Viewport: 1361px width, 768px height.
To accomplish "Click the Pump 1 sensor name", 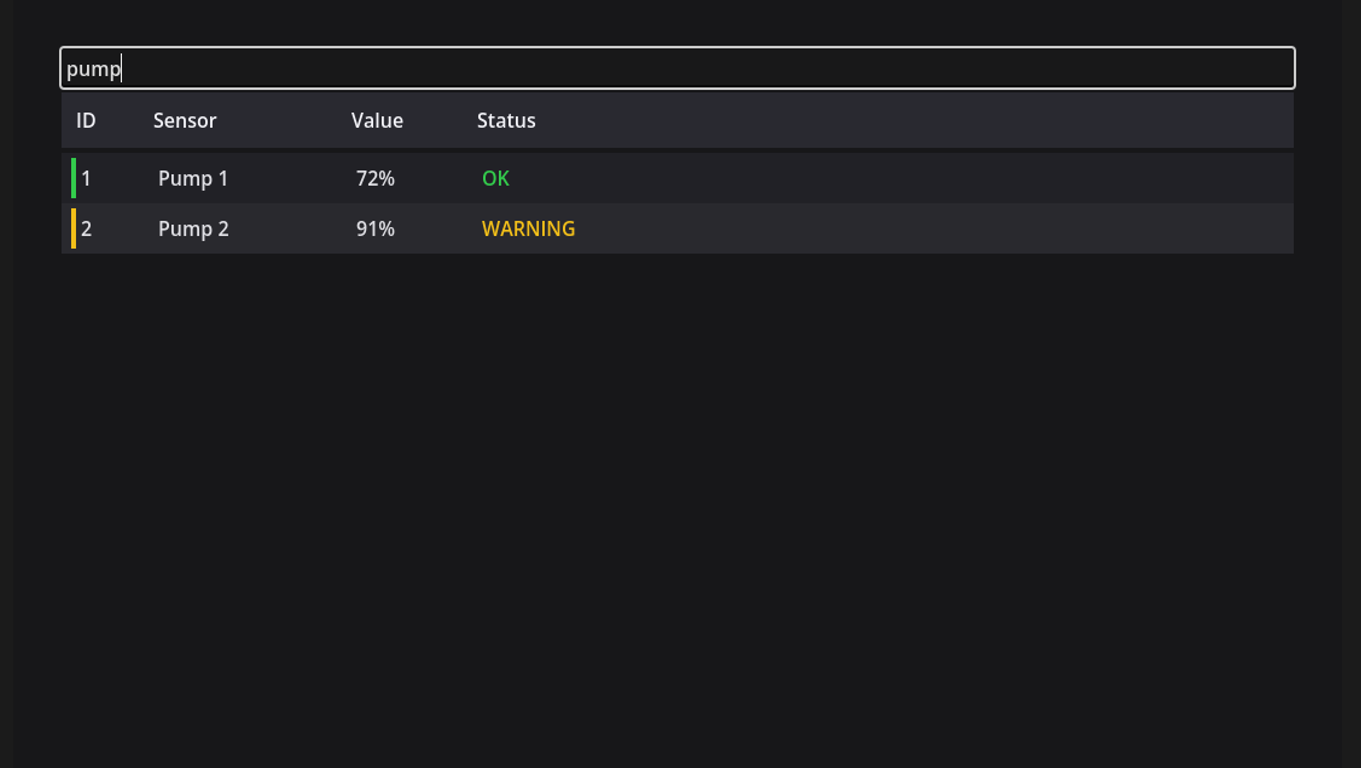I will (x=193, y=178).
